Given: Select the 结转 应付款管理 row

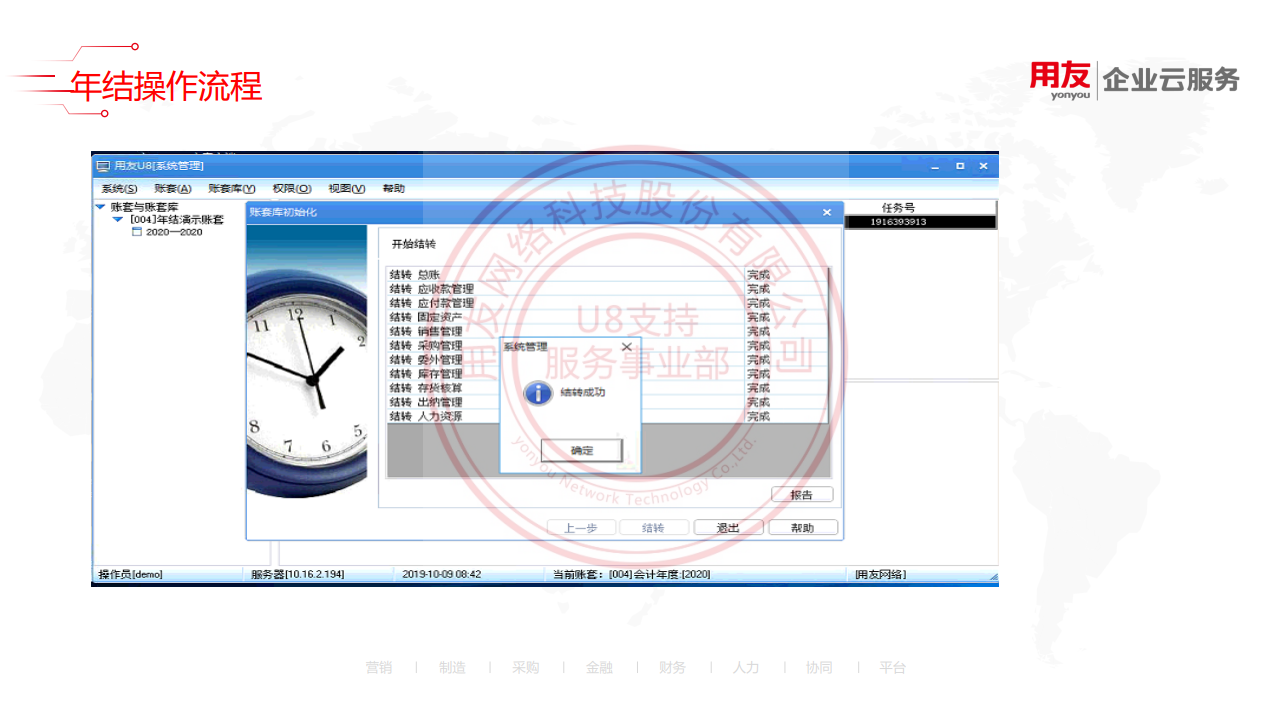Looking at the screenshot, I should (x=608, y=303).
